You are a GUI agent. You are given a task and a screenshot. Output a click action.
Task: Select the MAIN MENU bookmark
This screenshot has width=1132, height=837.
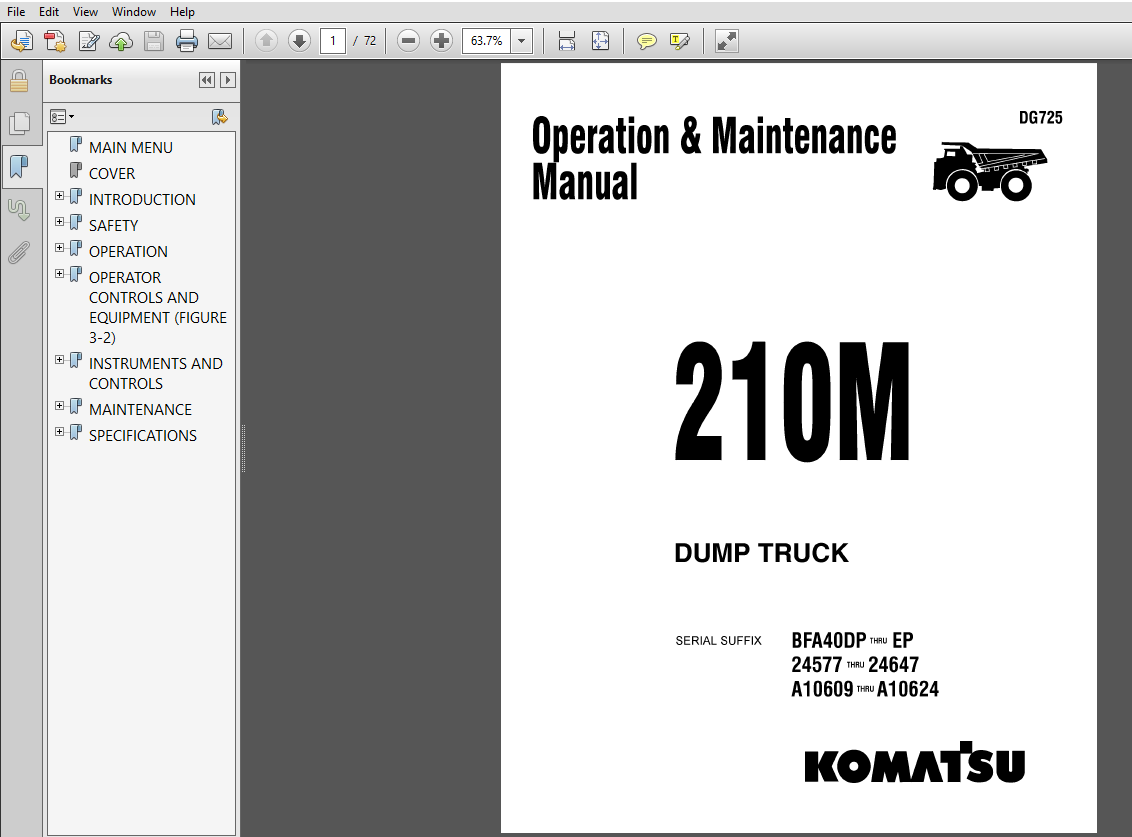point(131,147)
